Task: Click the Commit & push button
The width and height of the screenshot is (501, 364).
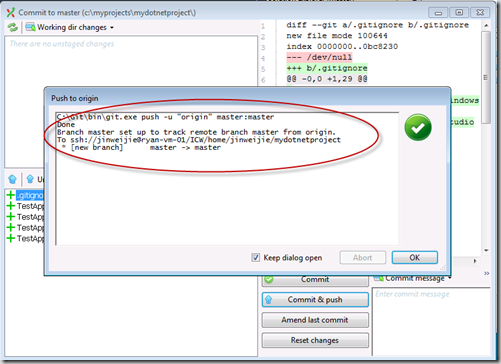Action: [315, 300]
